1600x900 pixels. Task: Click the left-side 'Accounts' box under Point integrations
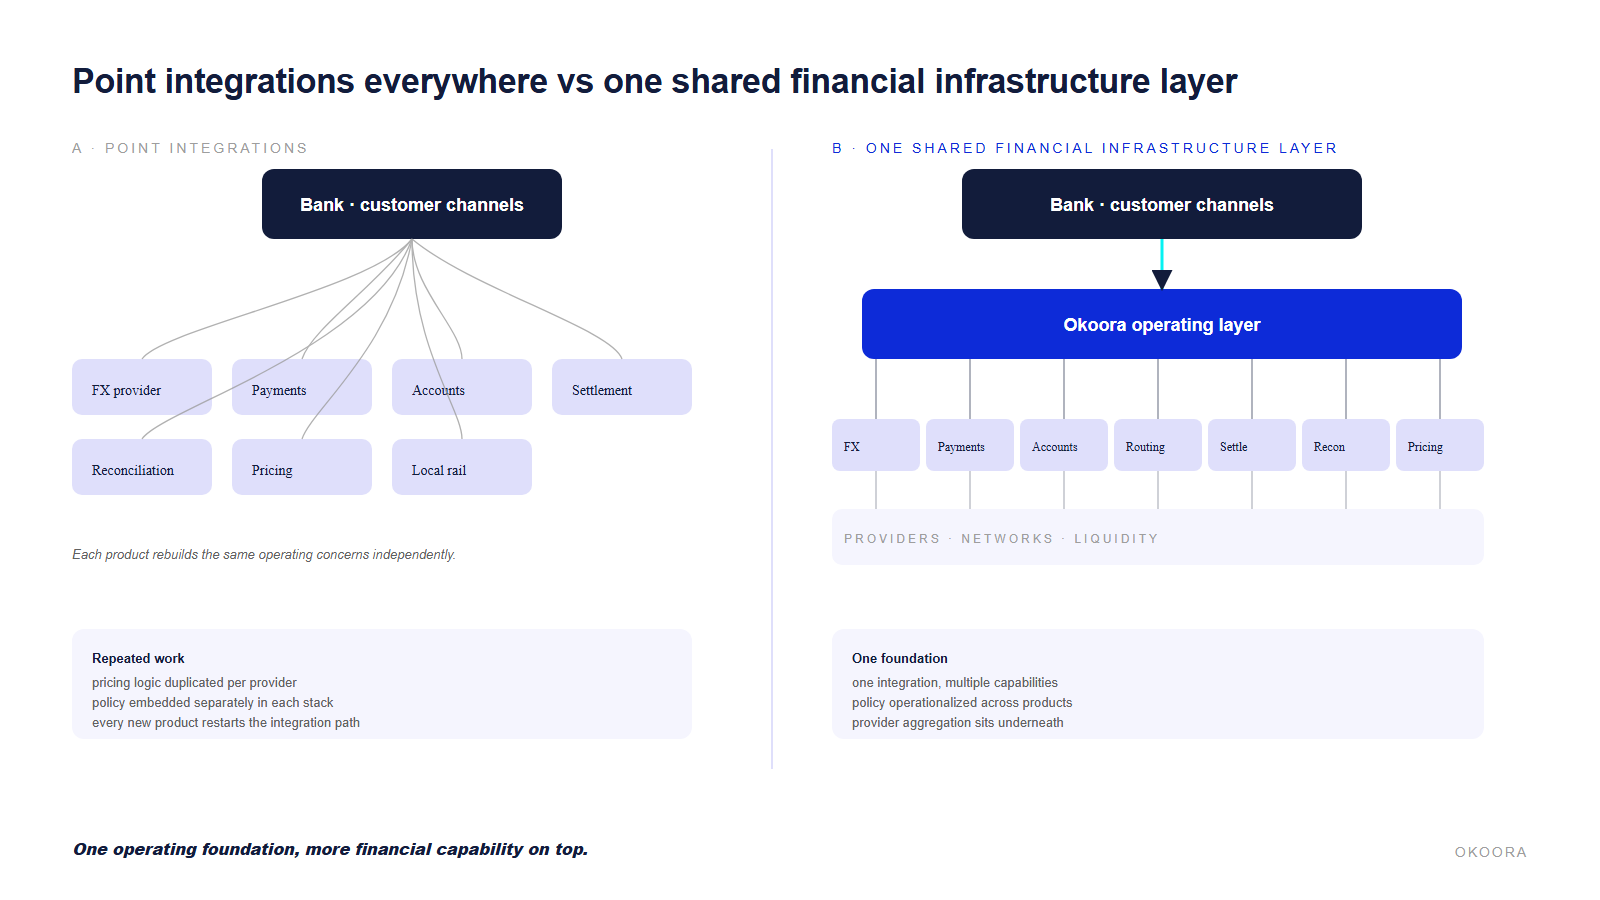click(x=462, y=387)
